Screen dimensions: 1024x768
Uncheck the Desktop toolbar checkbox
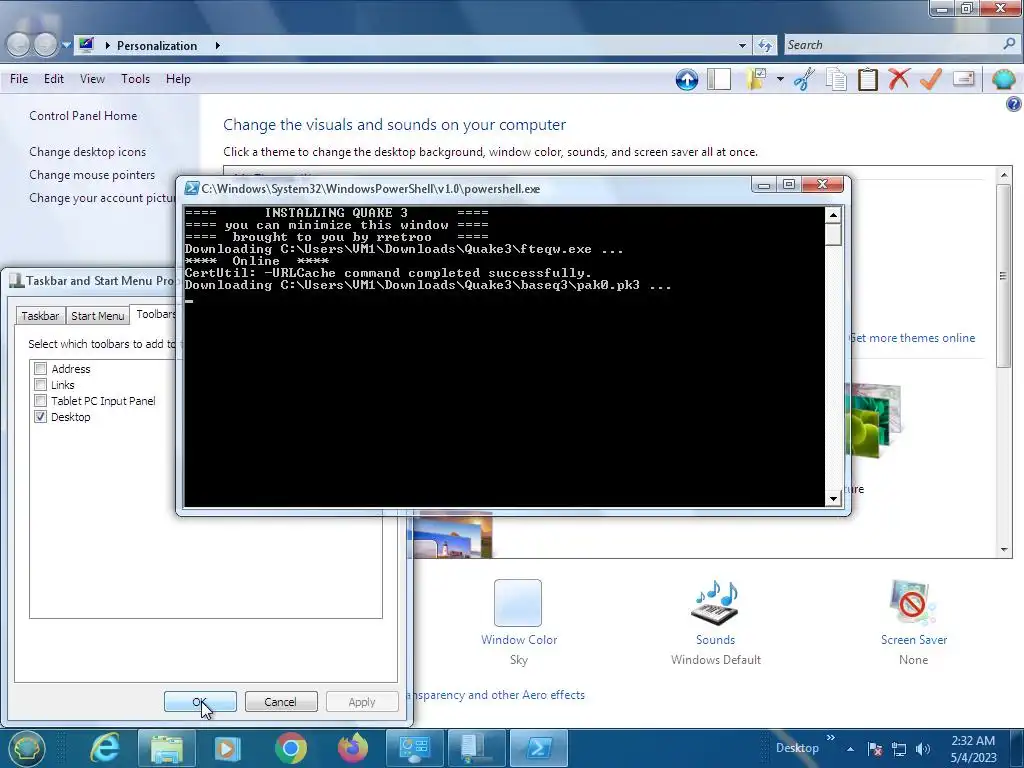pyautogui.click(x=40, y=417)
